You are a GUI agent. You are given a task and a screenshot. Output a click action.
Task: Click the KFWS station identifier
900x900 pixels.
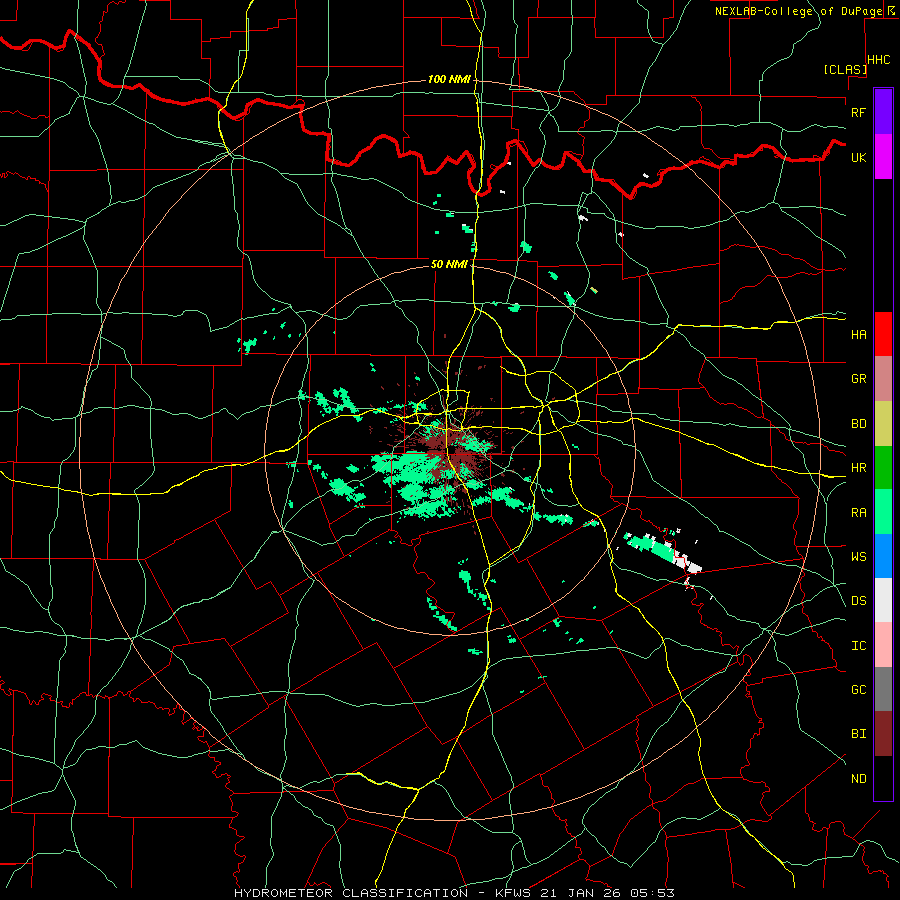(512, 893)
